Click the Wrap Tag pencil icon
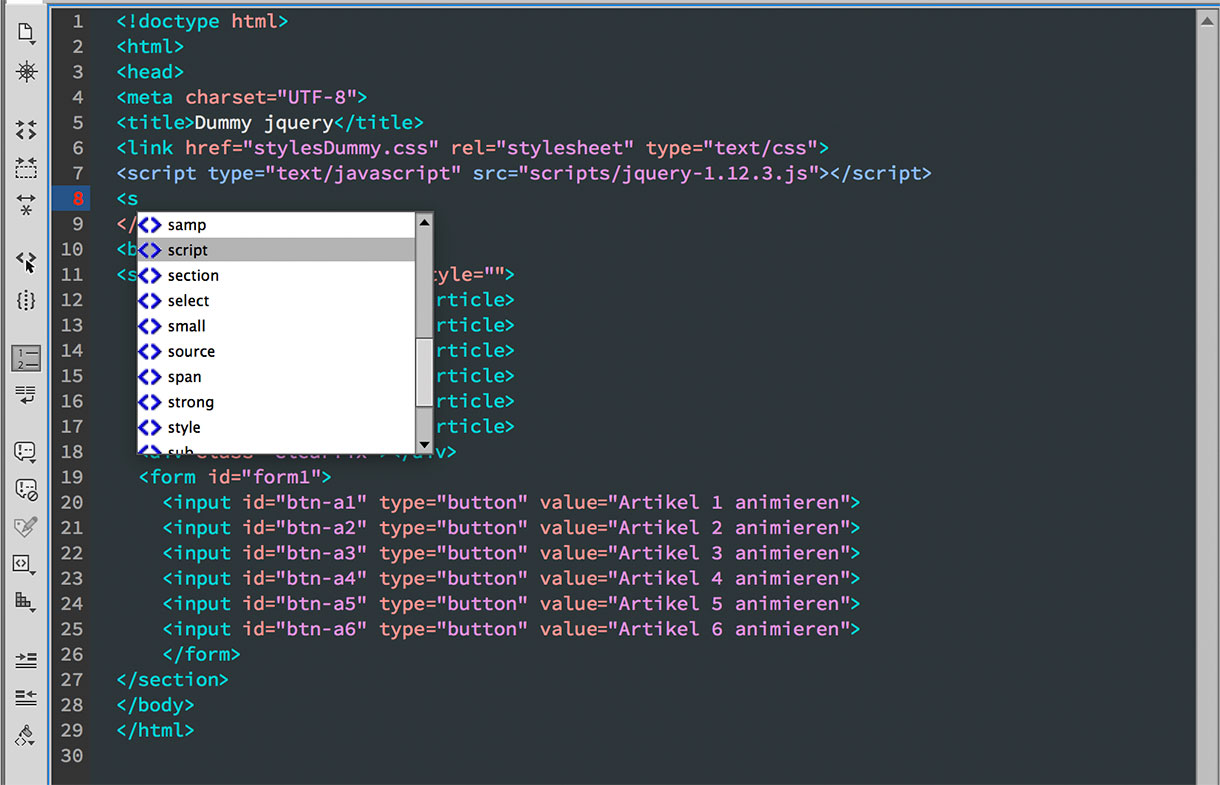The height and width of the screenshot is (785, 1220). coord(26,526)
